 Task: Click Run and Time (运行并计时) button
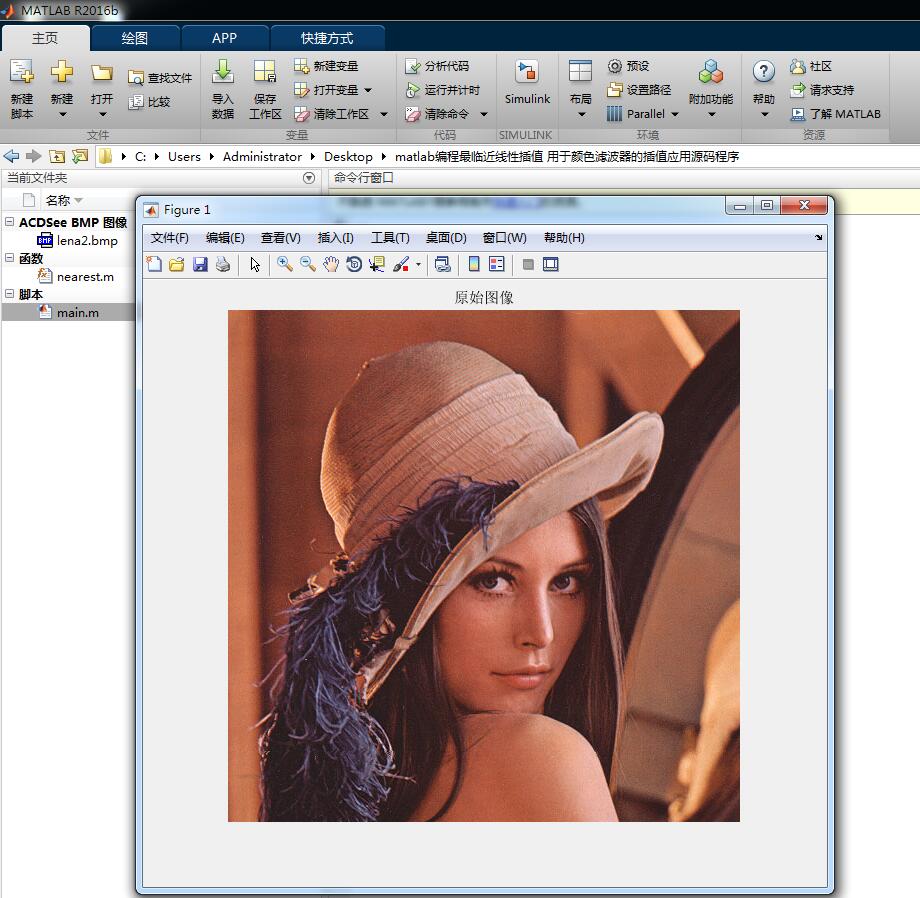[x=442, y=90]
